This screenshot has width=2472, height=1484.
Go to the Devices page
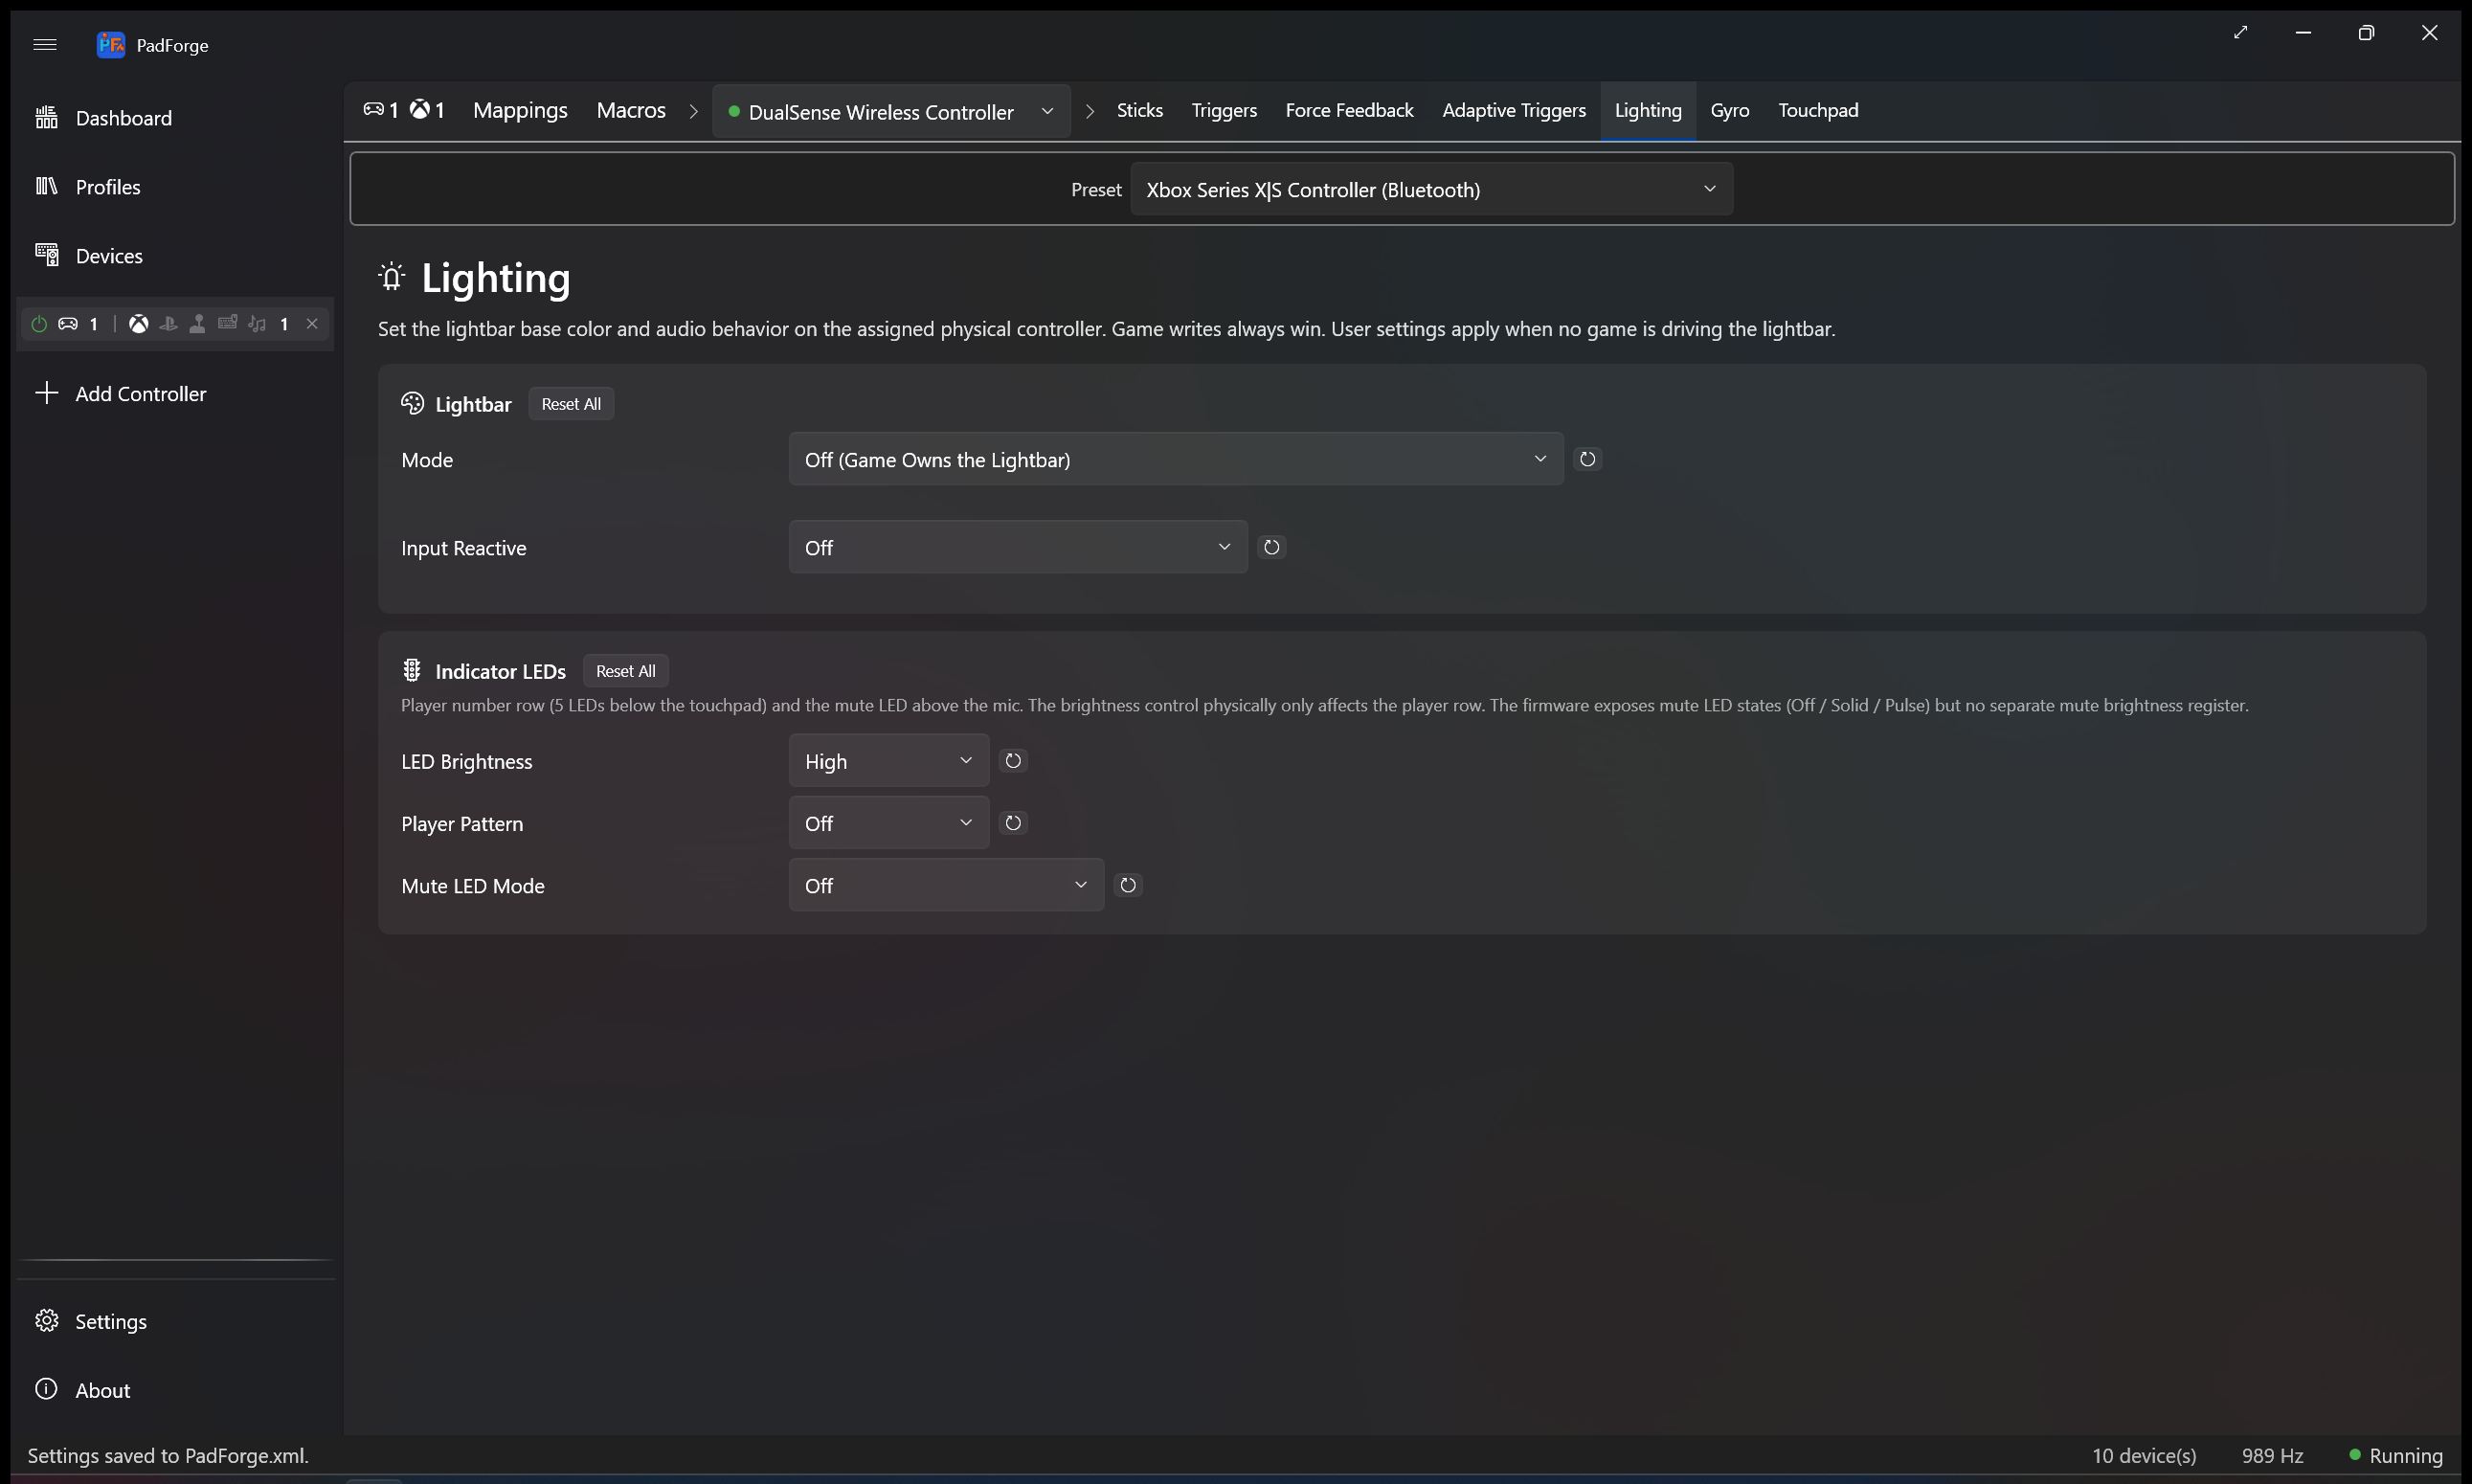click(x=175, y=255)
